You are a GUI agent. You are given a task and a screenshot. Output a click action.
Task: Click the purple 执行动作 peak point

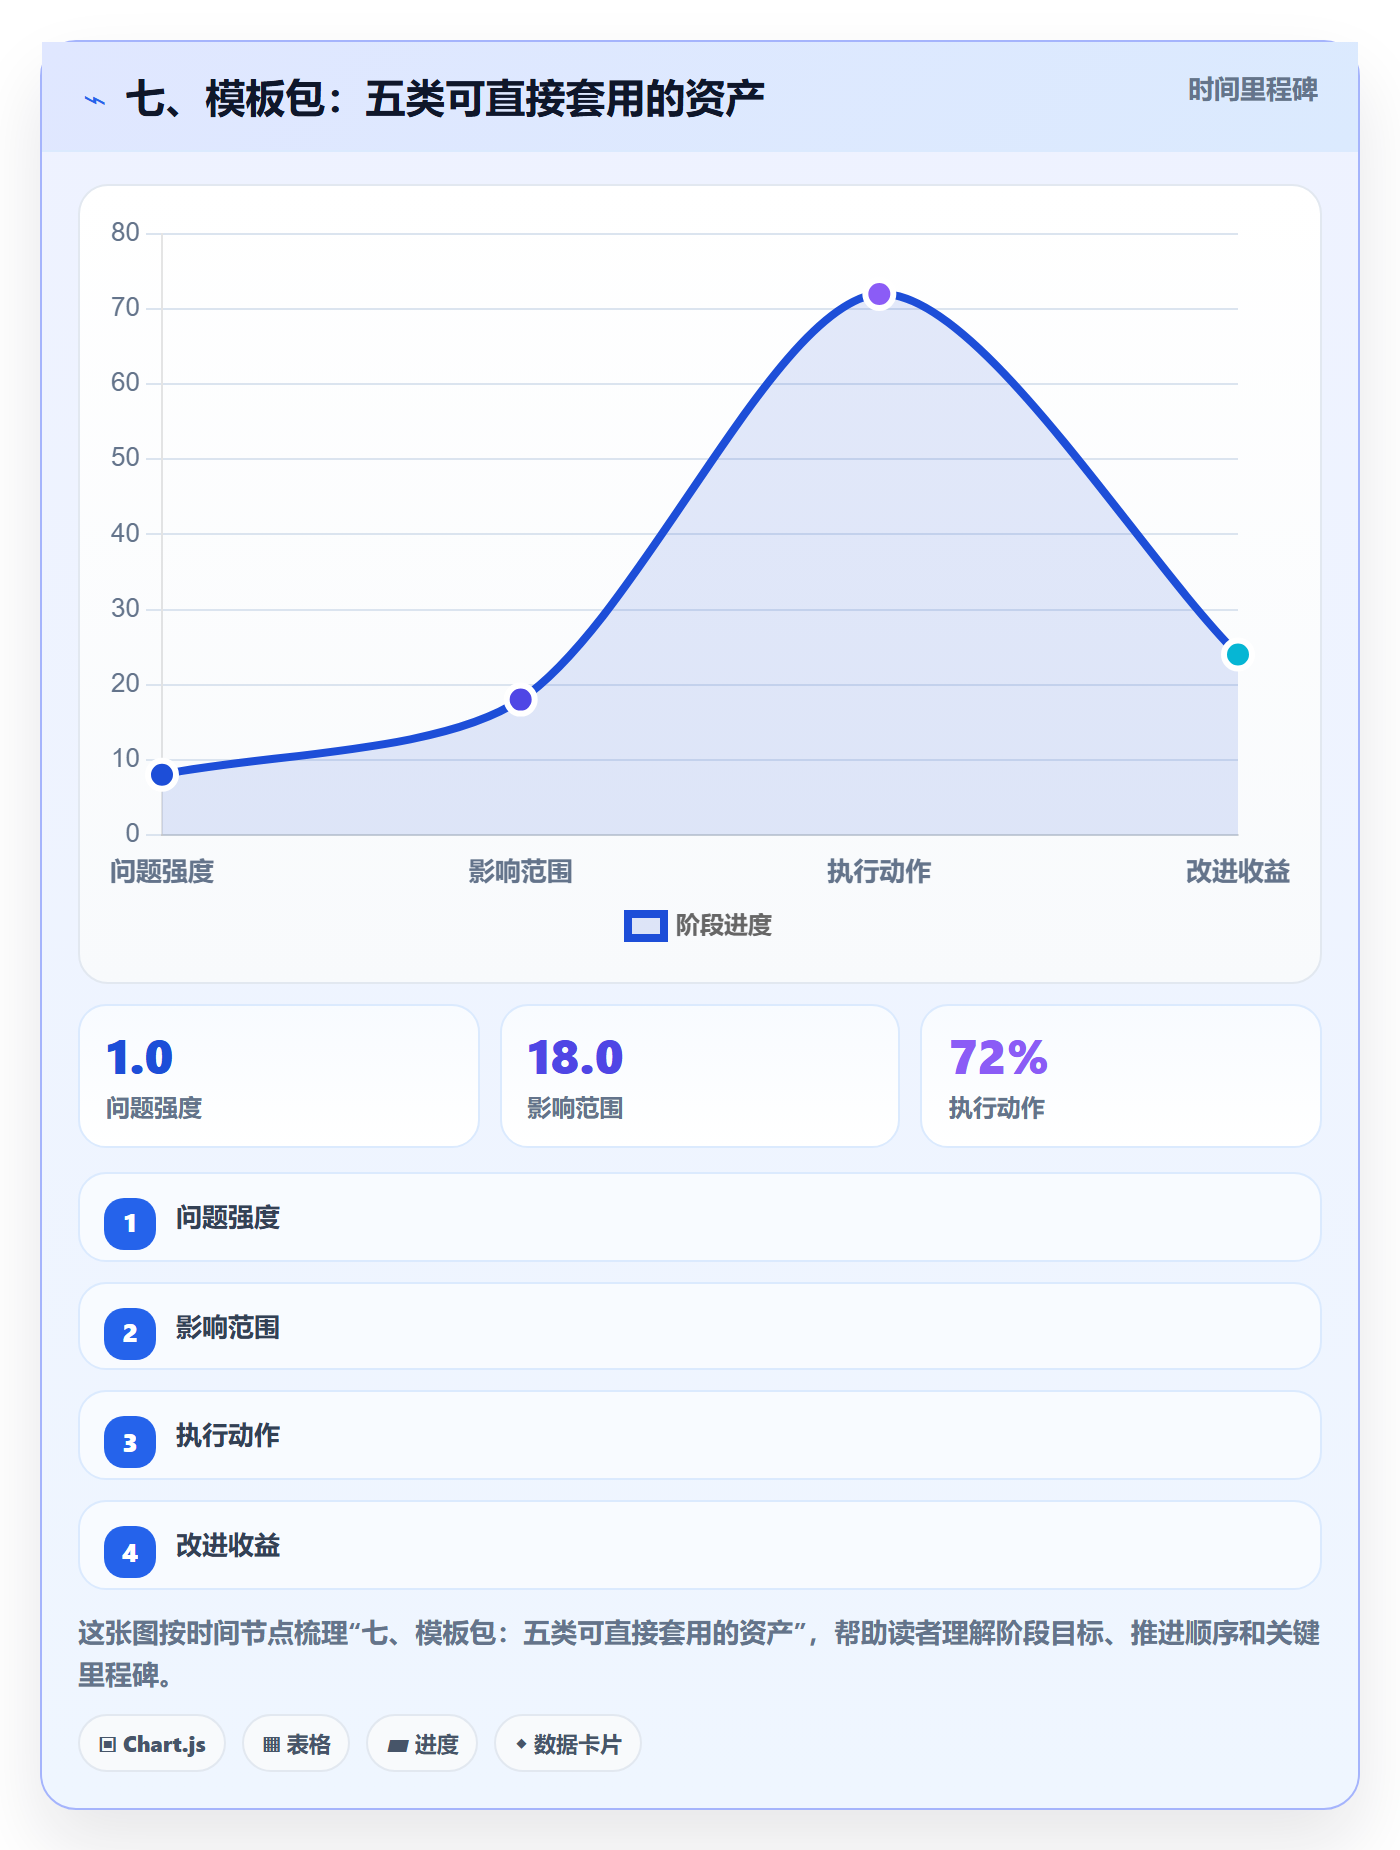[x=879, y=294]
